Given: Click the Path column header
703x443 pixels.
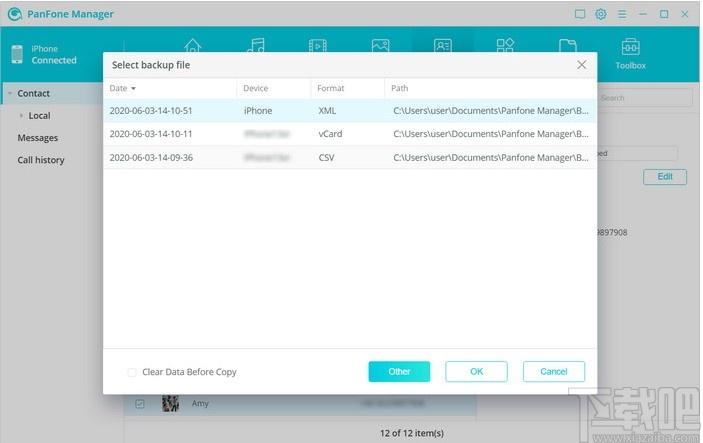Looking at the screenshot, I should [x=399, y=88].
